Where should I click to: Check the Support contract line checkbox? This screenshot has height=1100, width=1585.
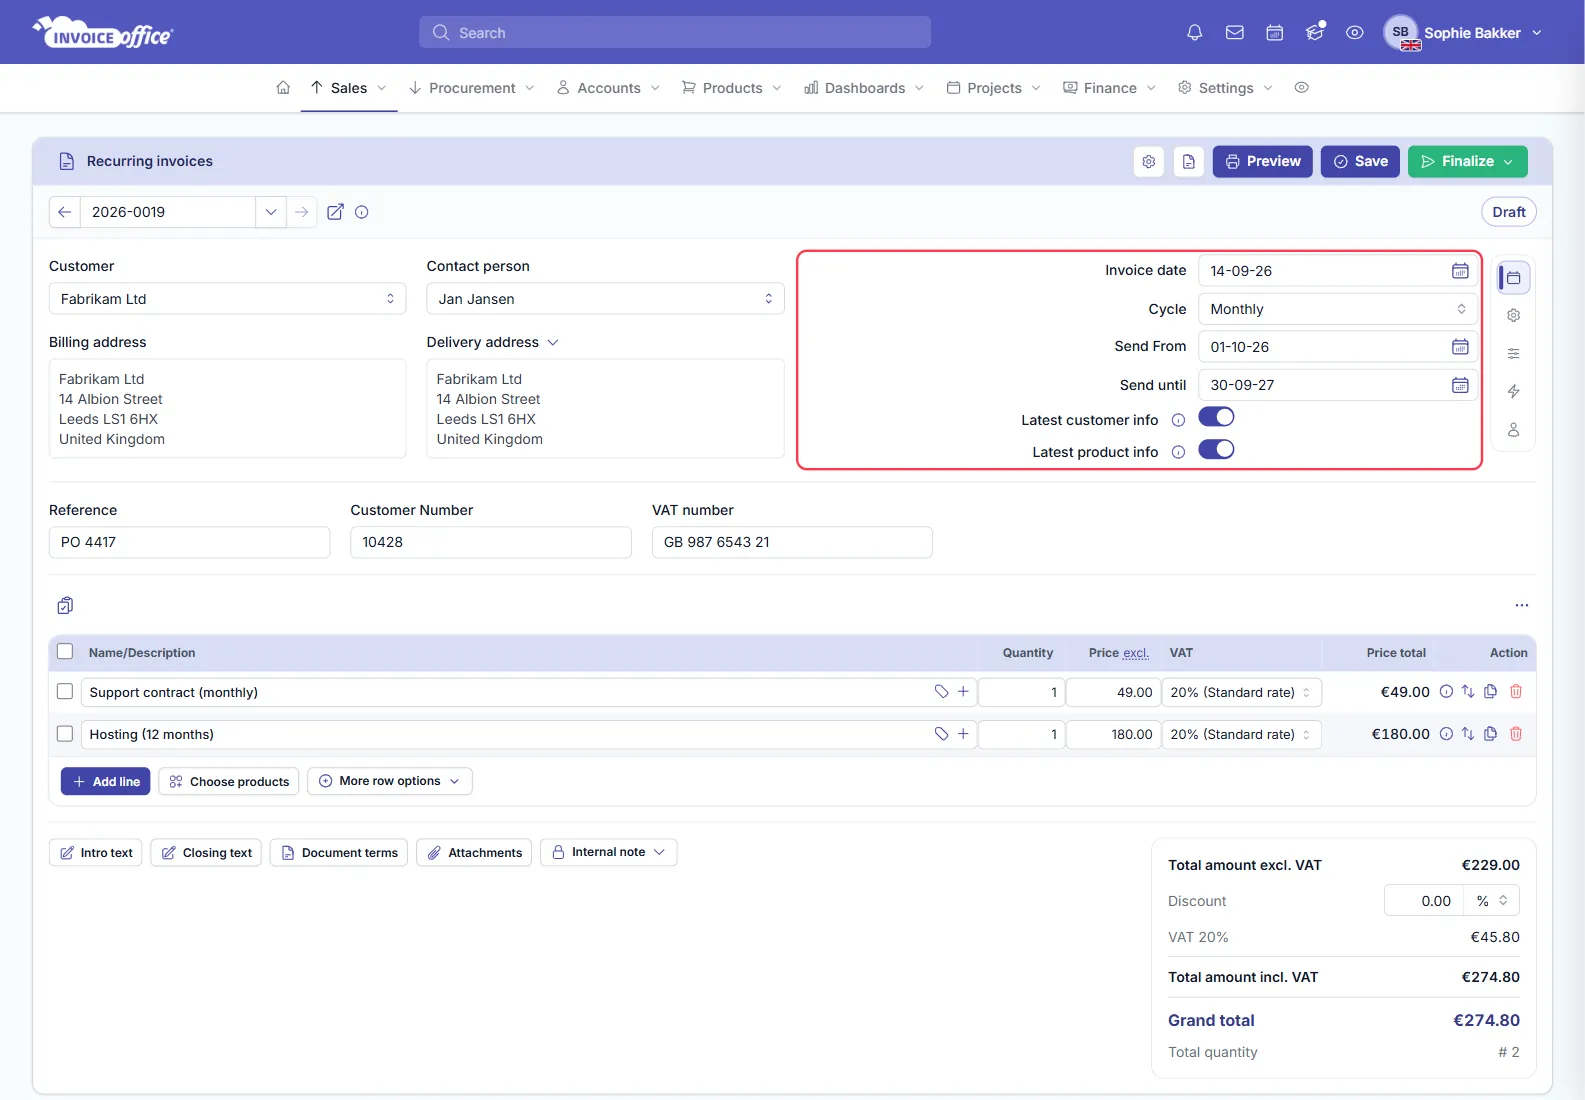[x=65, y=692]
